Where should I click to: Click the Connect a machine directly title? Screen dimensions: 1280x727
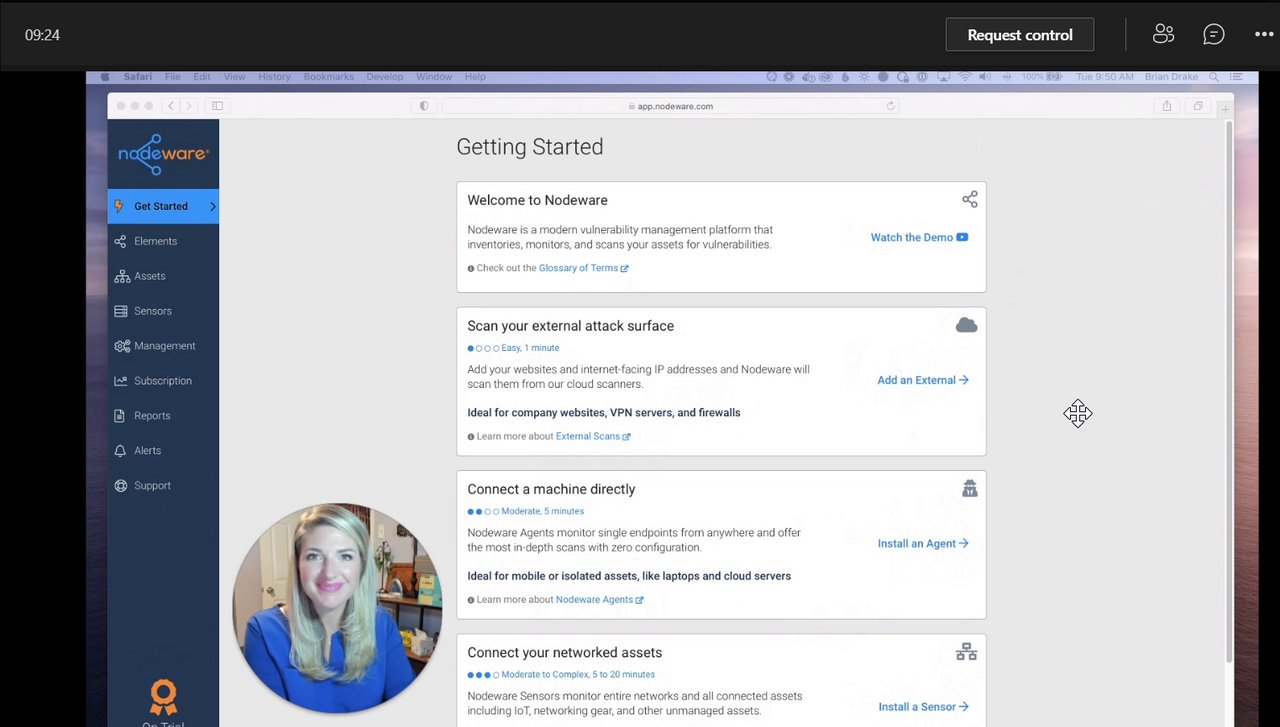551,489
